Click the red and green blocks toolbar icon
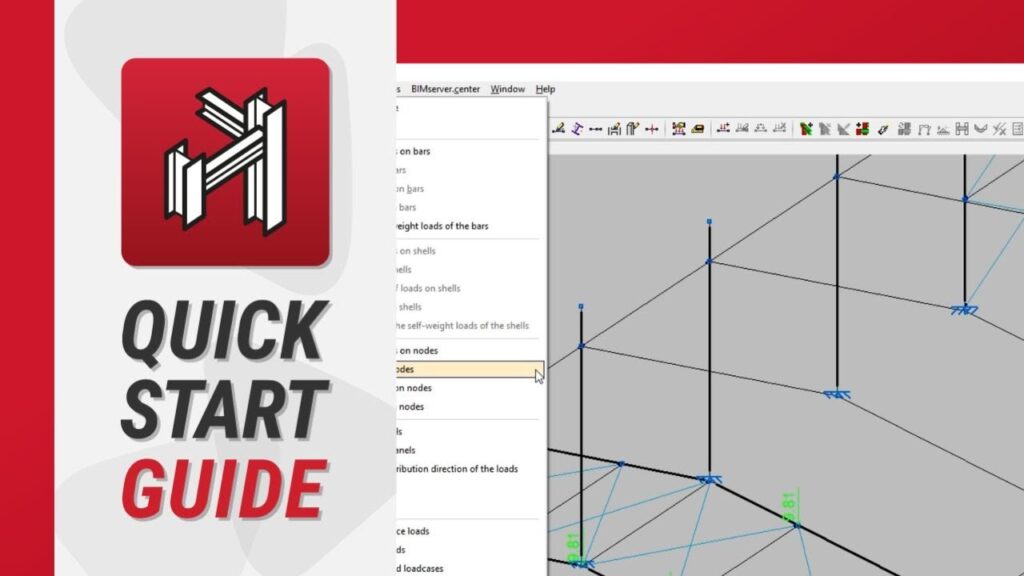This screenshot has width=1024, height=576. tap(862, 129)
